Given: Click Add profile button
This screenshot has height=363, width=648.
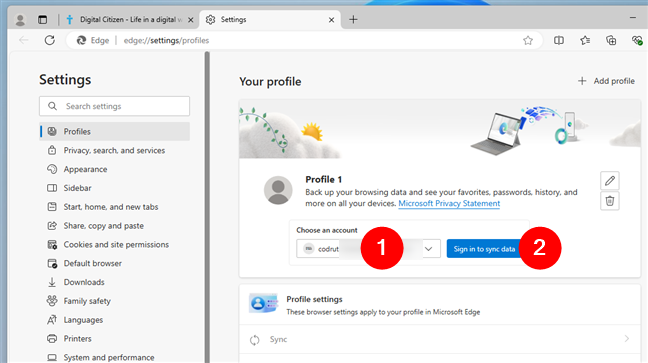Looking at the screenshot, I should pyautogui.click(x=606, y=81).
